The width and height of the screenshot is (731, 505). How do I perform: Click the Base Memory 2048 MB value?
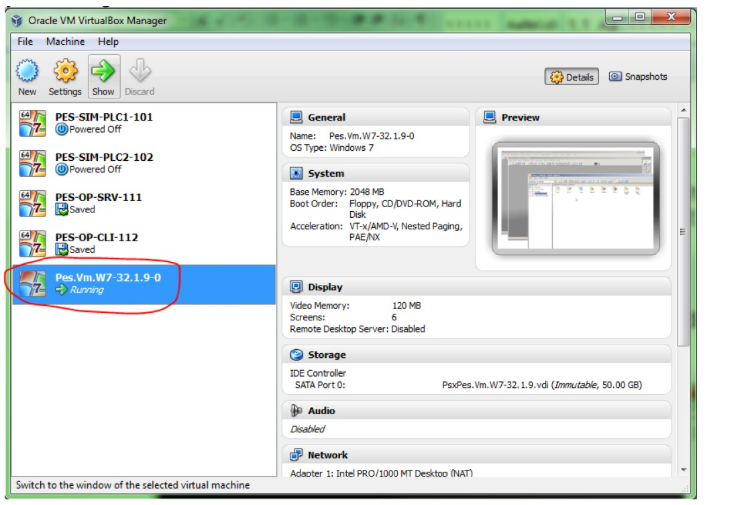pos(367,192)
